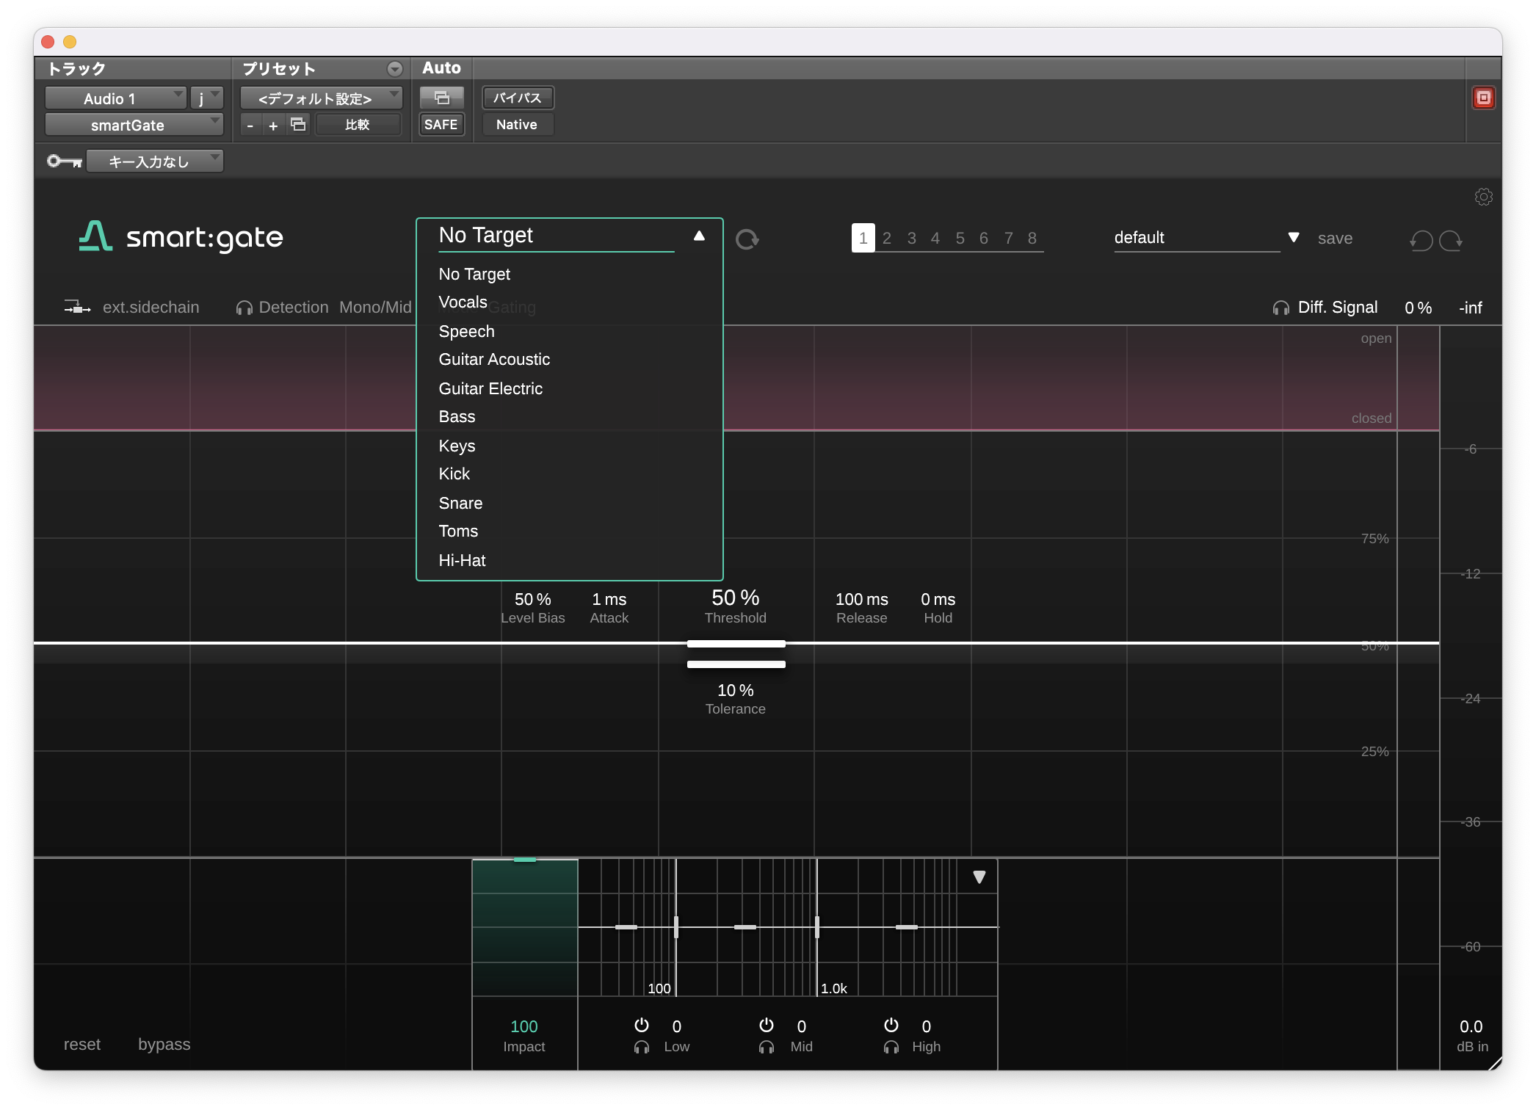The image size is (1536, 1110).
Task: Click the headphone icon under the Low band
Action: pyautogui.click(x=641, y=1046)
